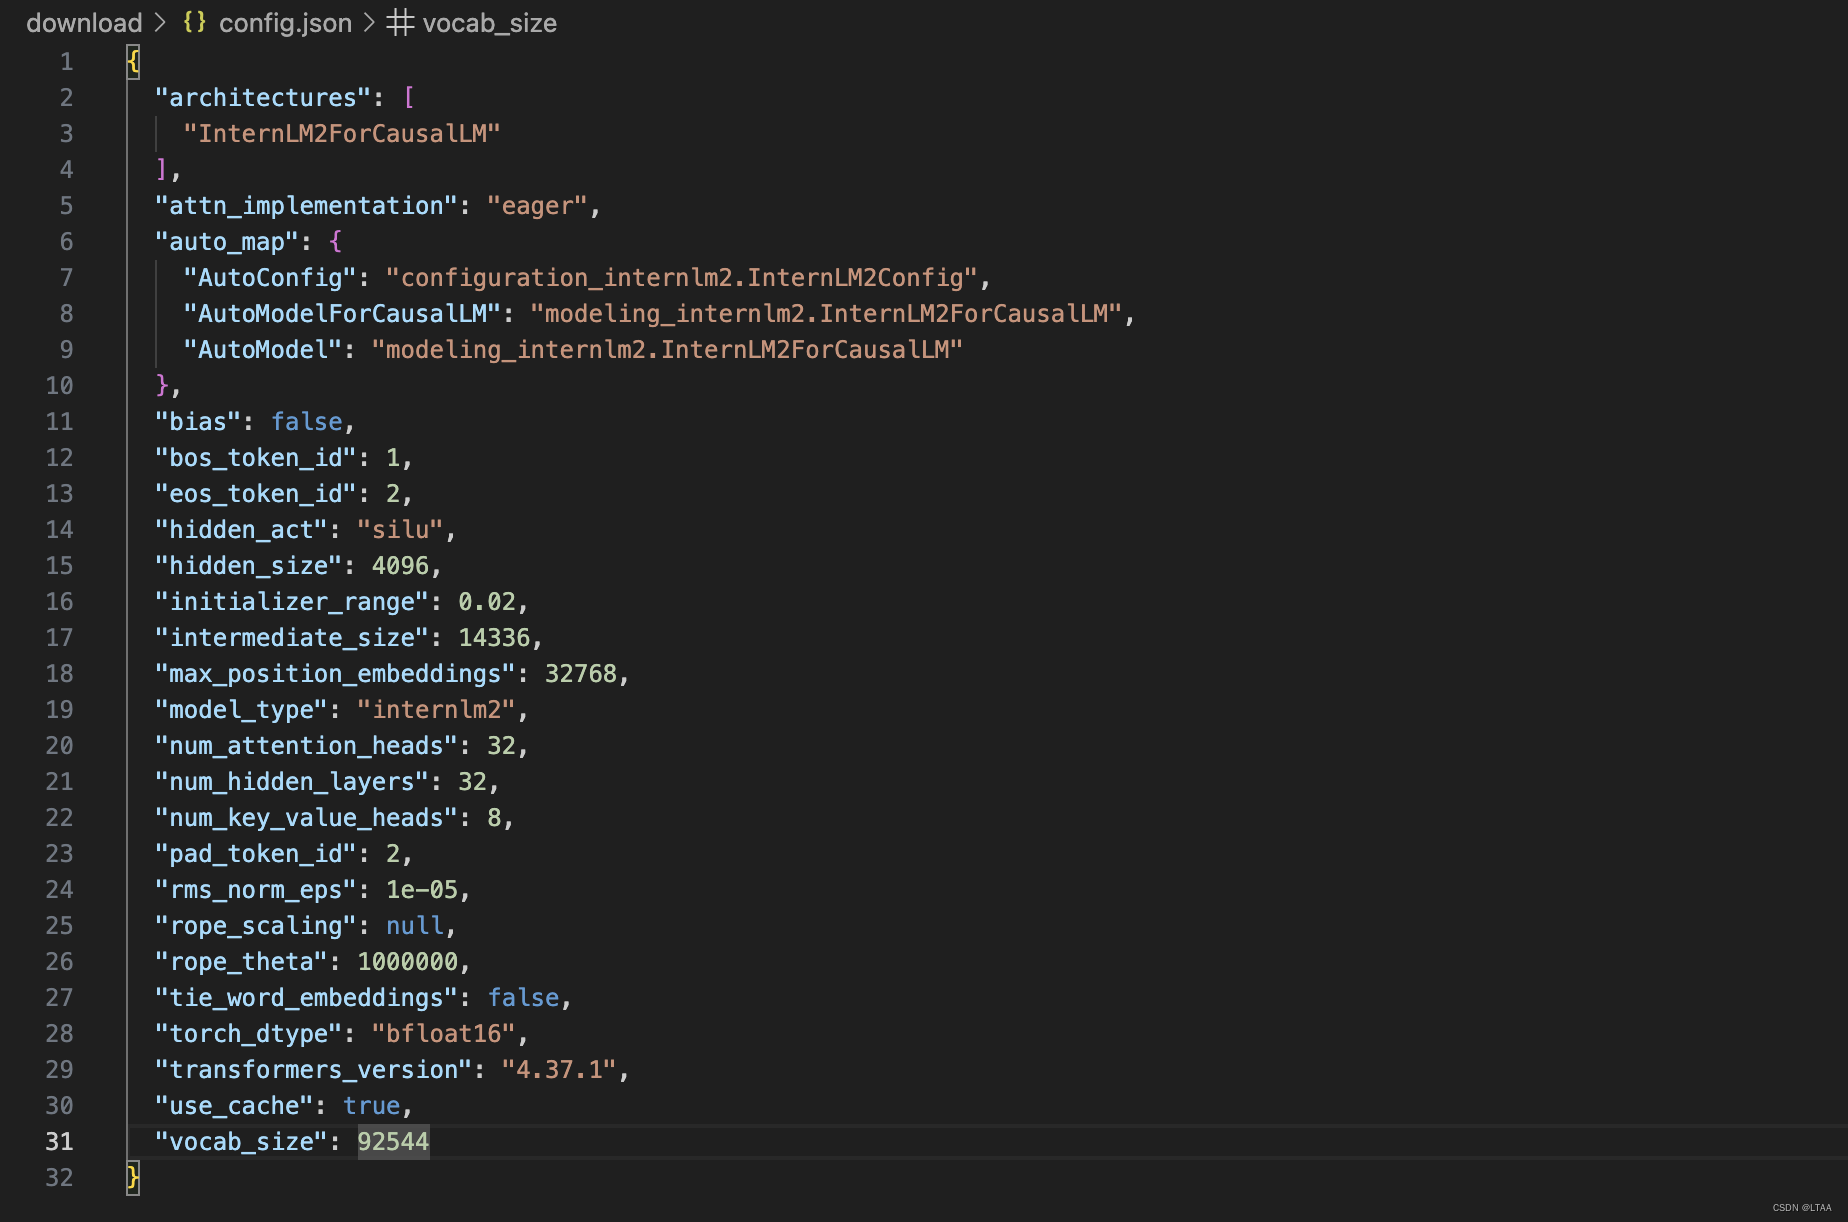This screenshot has width=1848, height=1222.
Task: Click the "pad_token_id" key
Action: (256, 854)
